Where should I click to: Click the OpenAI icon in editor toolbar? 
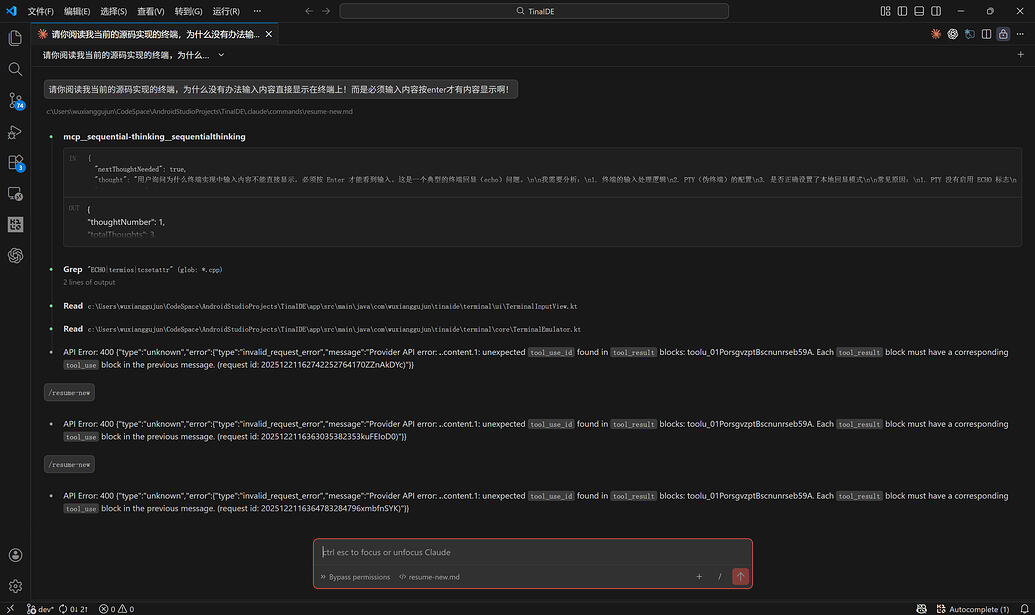pos(952,34)
